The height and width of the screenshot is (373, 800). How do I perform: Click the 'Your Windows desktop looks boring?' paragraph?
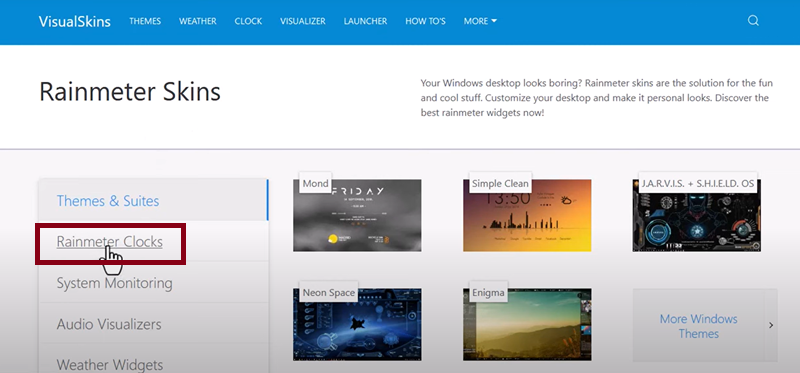(597, 97)
